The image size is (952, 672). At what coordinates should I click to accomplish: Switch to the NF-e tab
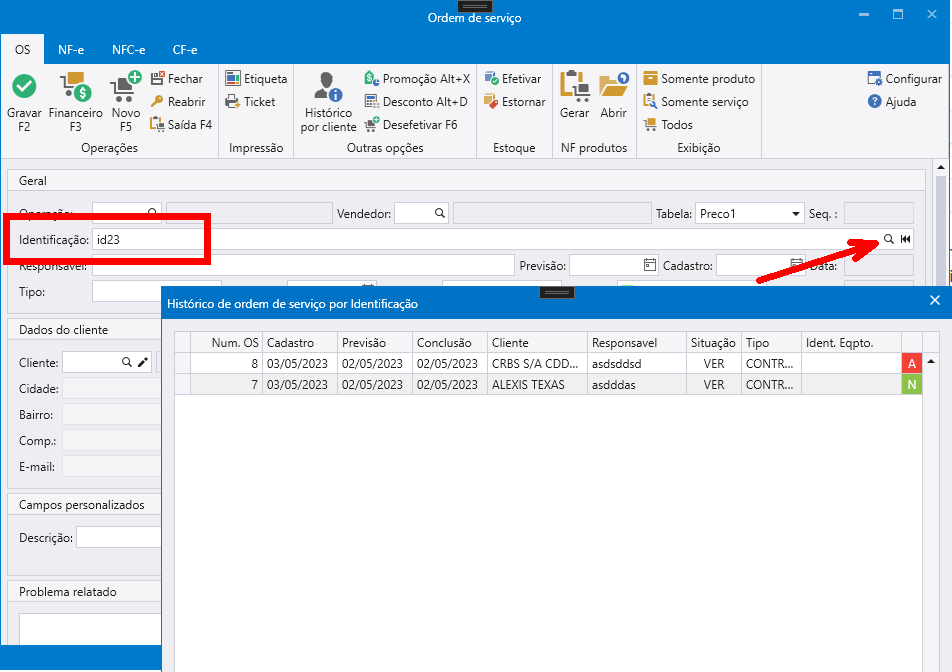point(71,49)
